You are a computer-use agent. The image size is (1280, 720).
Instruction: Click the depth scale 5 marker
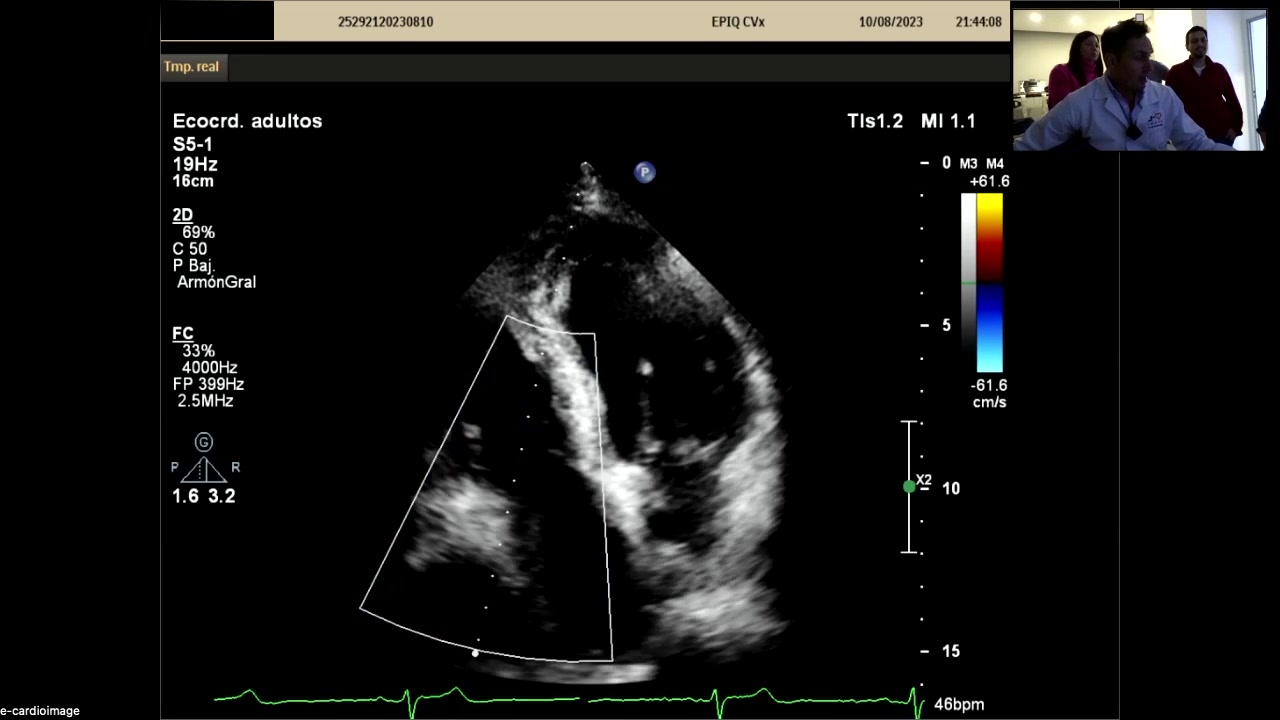point(946,326)
